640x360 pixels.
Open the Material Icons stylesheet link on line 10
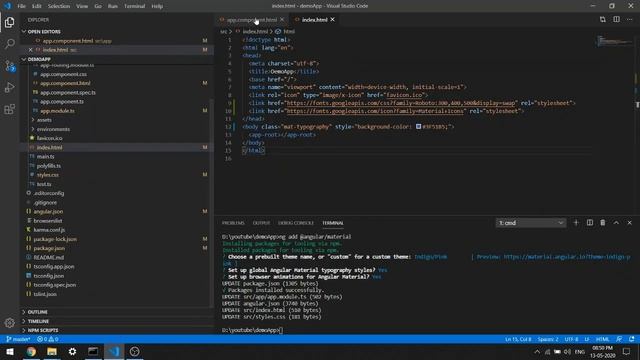coord(375,111)
